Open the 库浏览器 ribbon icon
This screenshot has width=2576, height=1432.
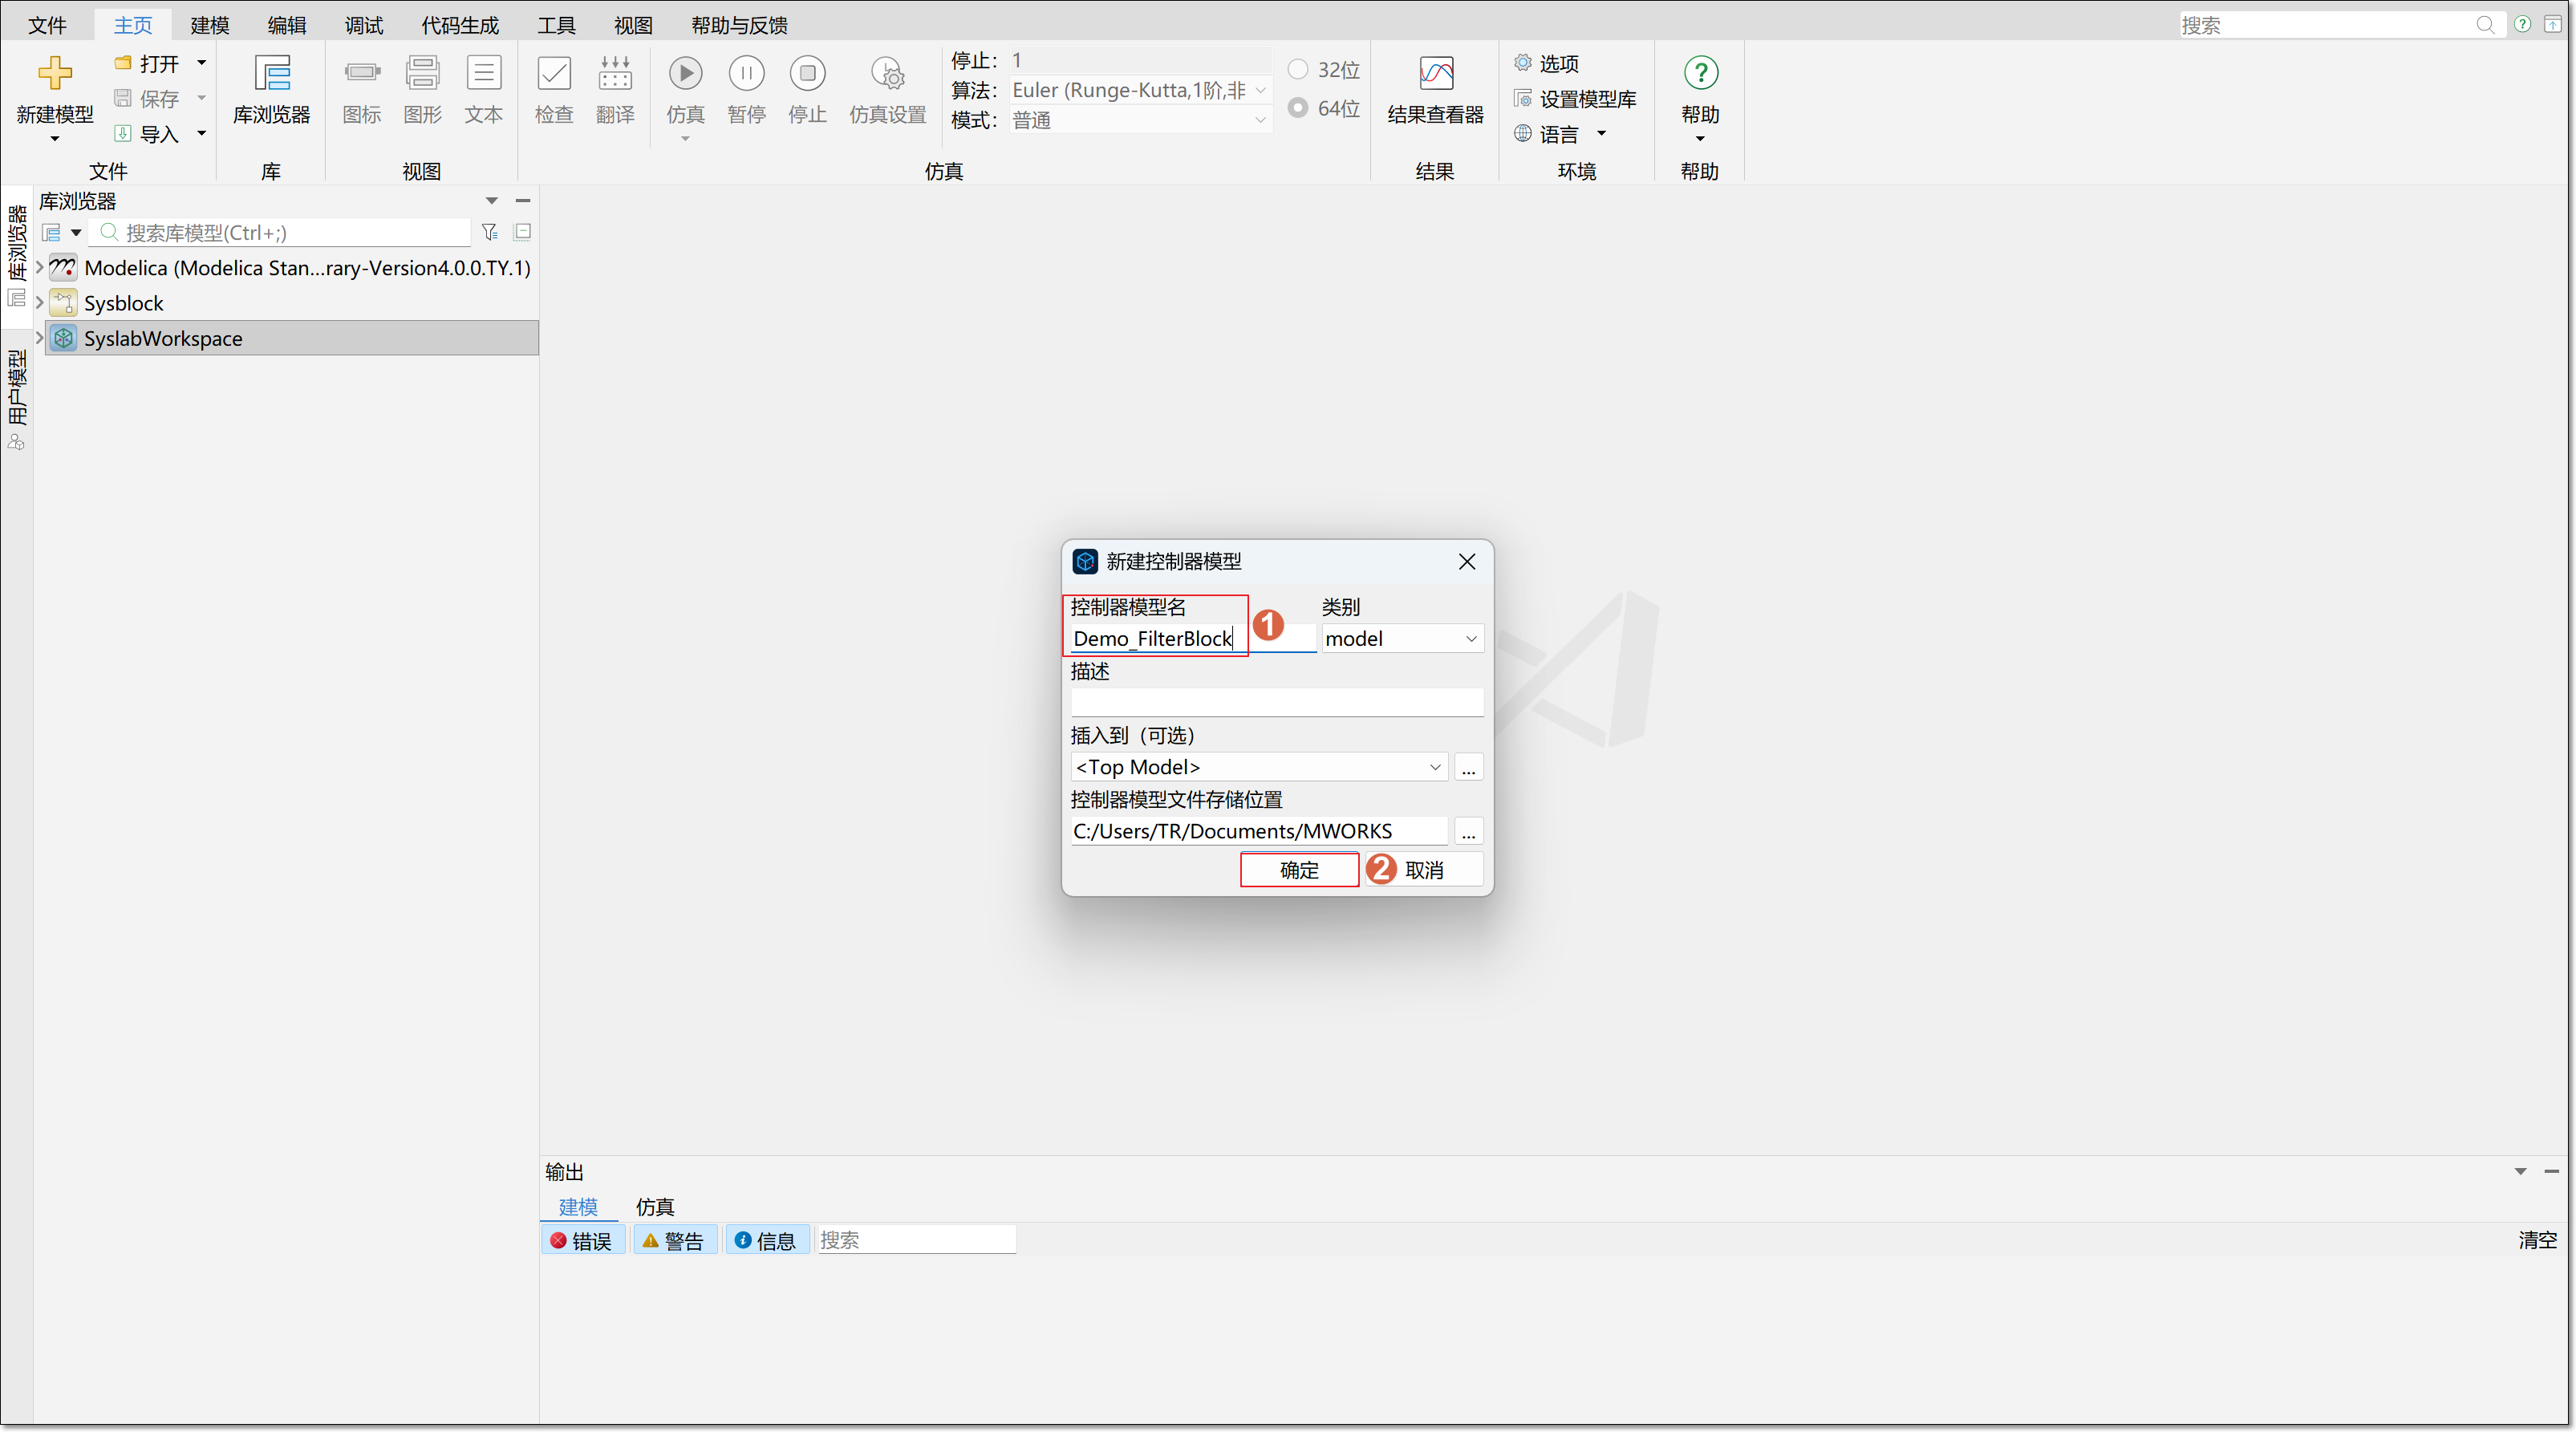(x=271, y=73)
